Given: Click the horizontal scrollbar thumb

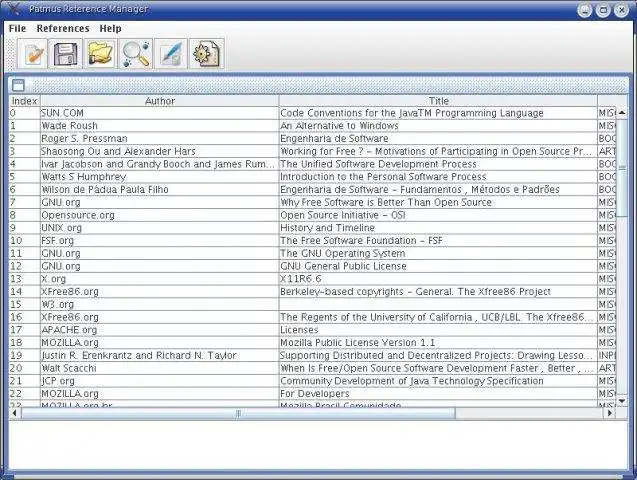Looking at the screenshot, I should pyautogui.click(x=238, y=413).
